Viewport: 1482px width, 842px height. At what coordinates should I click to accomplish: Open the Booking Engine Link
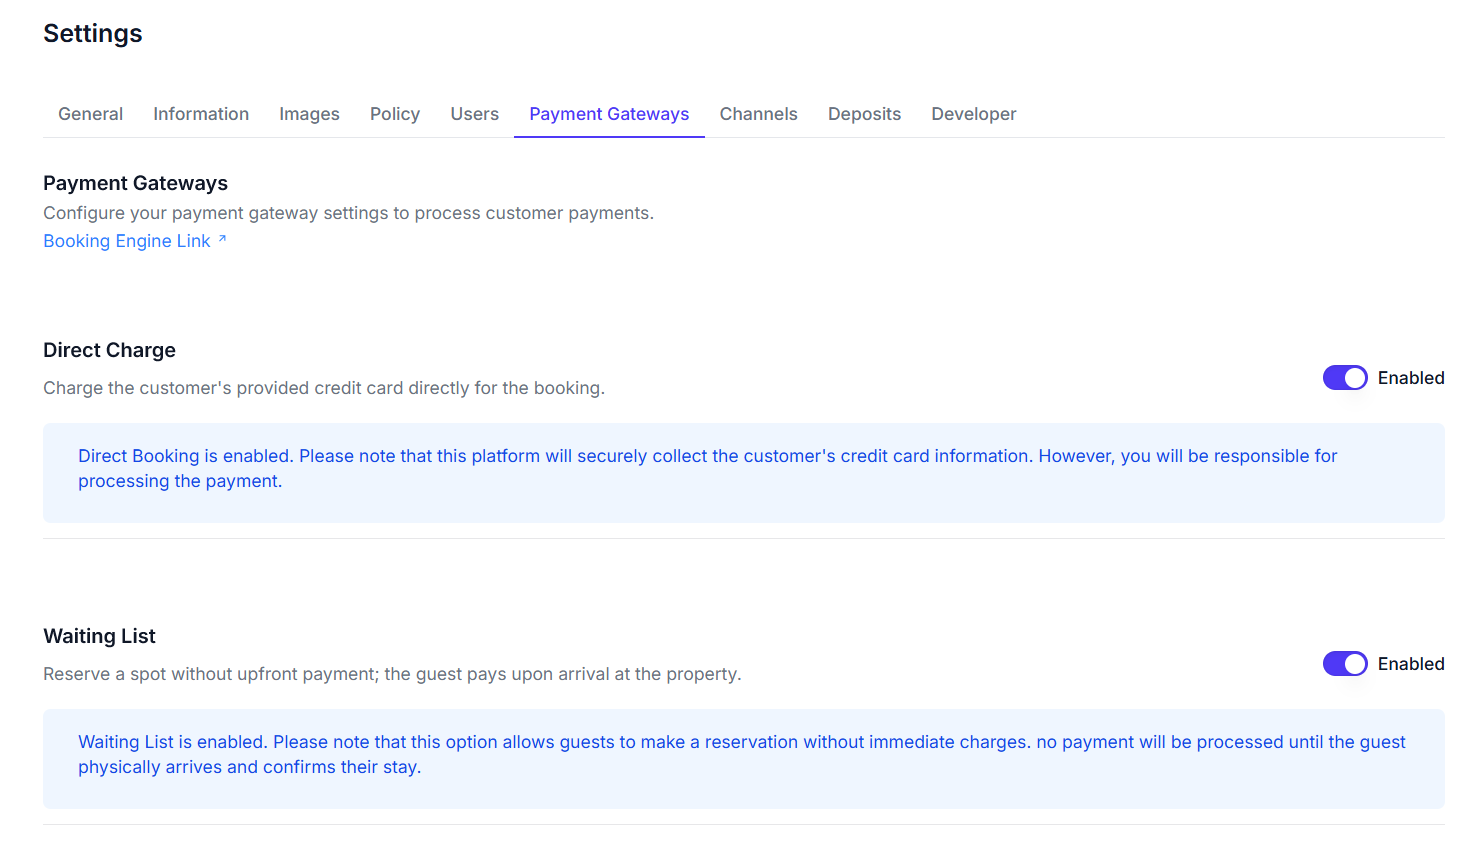[x=126, y=241]
